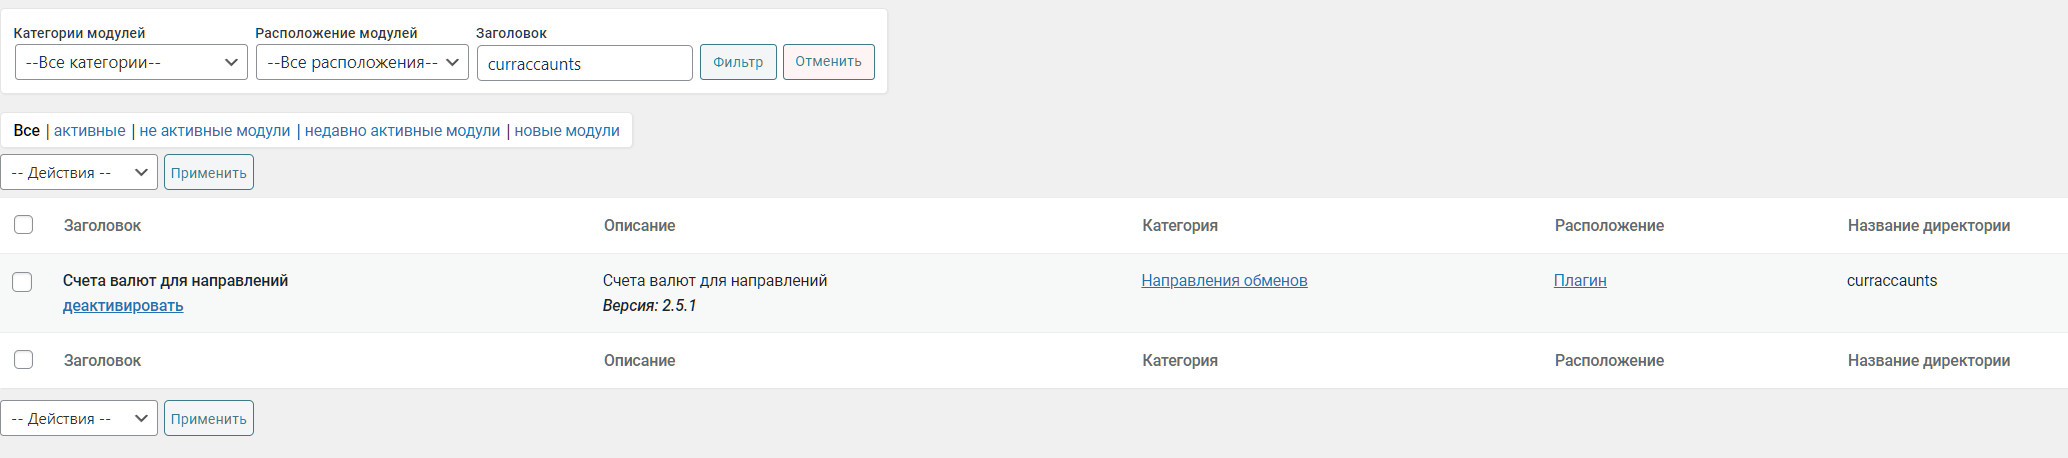Click the title filter input field
This screenshot has width=2068, height=458.
point(584,63)
